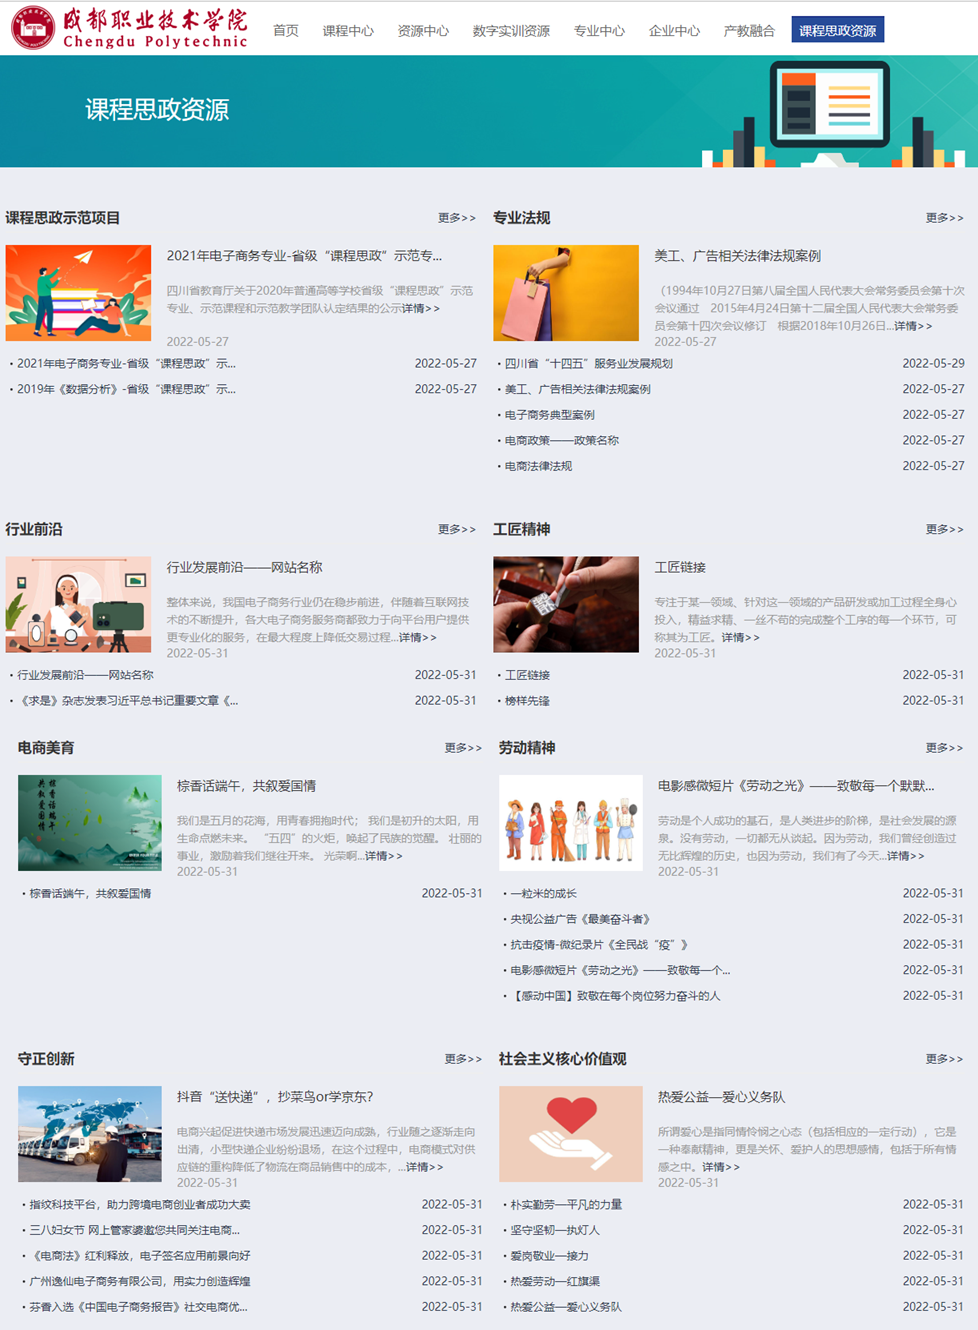This screenshot has height=1330, width=978.
Task: Go to 数字实训资源 in the navigation bar
Action: tap(511, 31)
